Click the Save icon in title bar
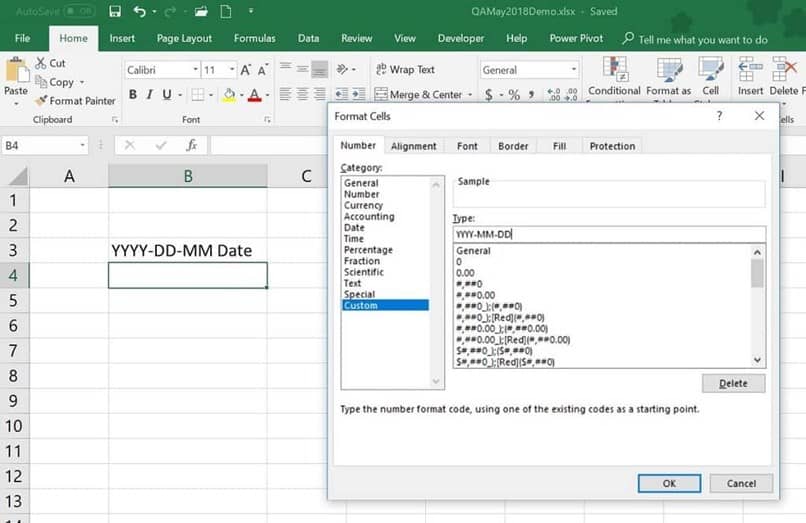This screenshot has width=806, height=523. tap(115, 12)
